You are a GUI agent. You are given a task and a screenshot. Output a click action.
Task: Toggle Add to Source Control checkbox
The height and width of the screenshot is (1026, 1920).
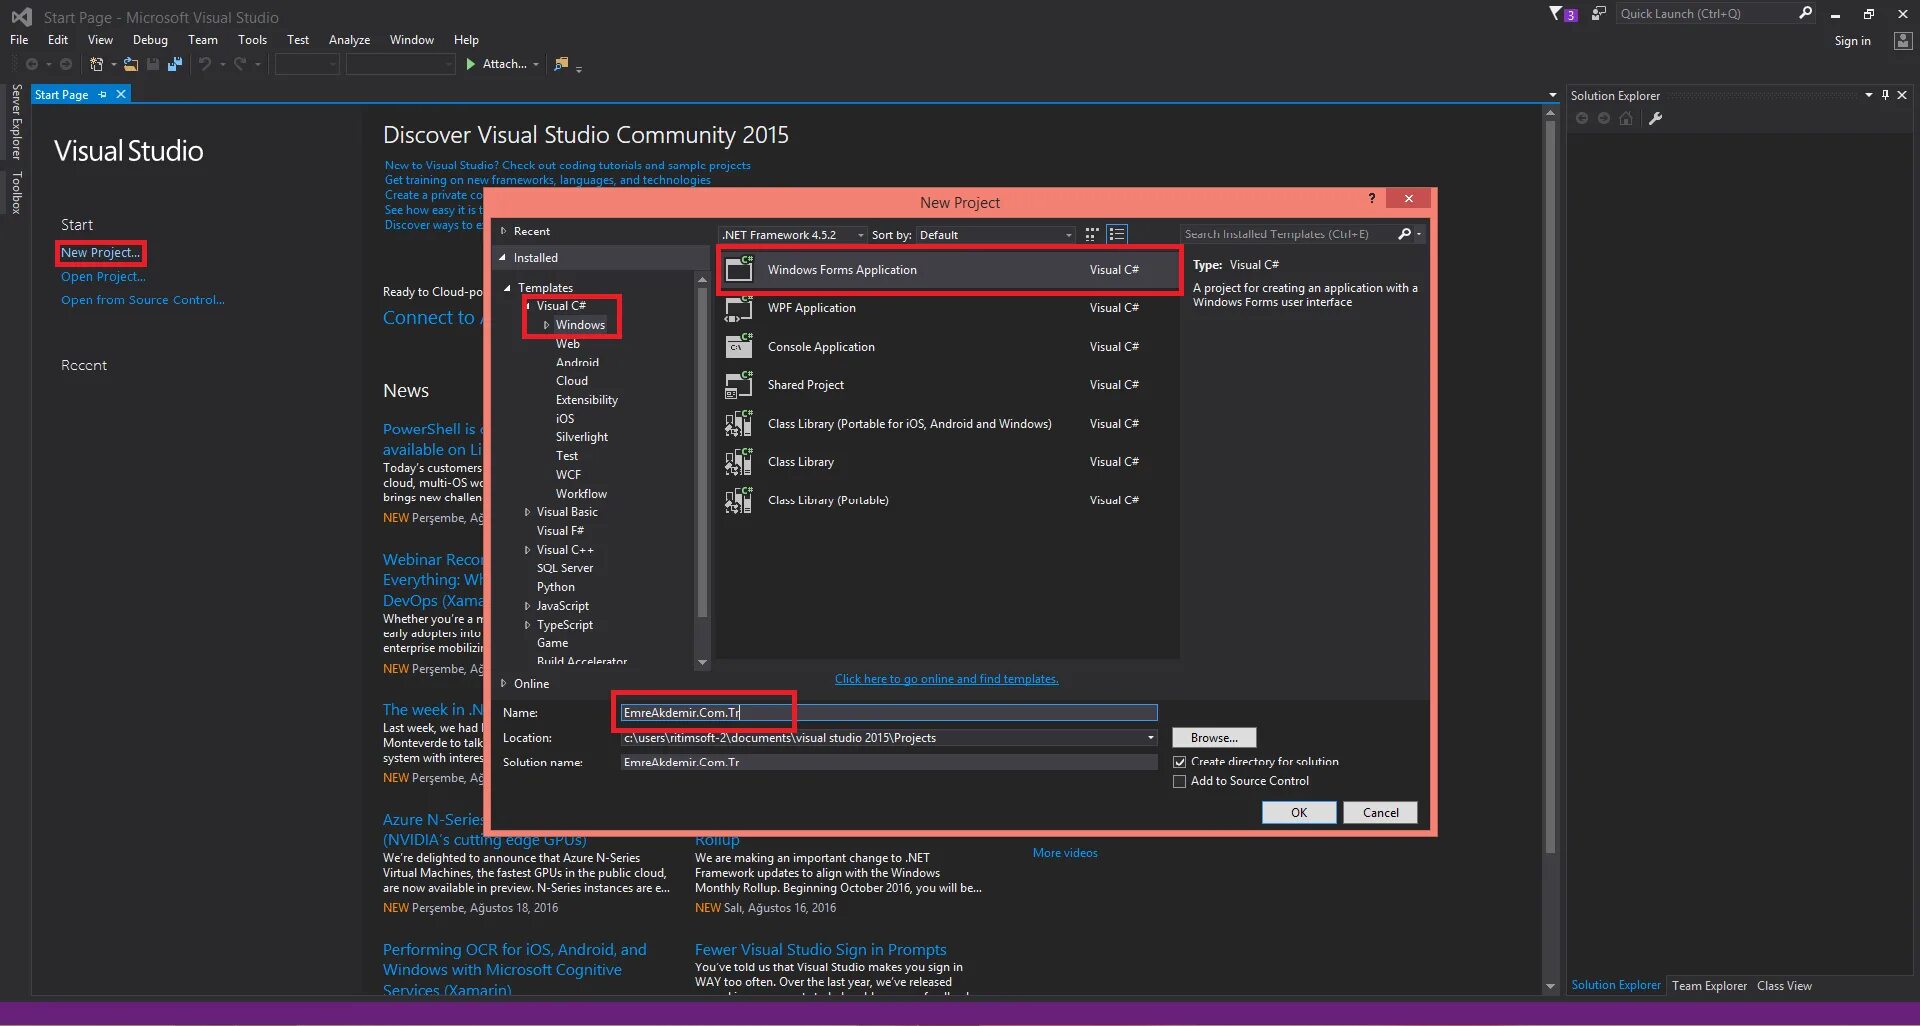1180,781
